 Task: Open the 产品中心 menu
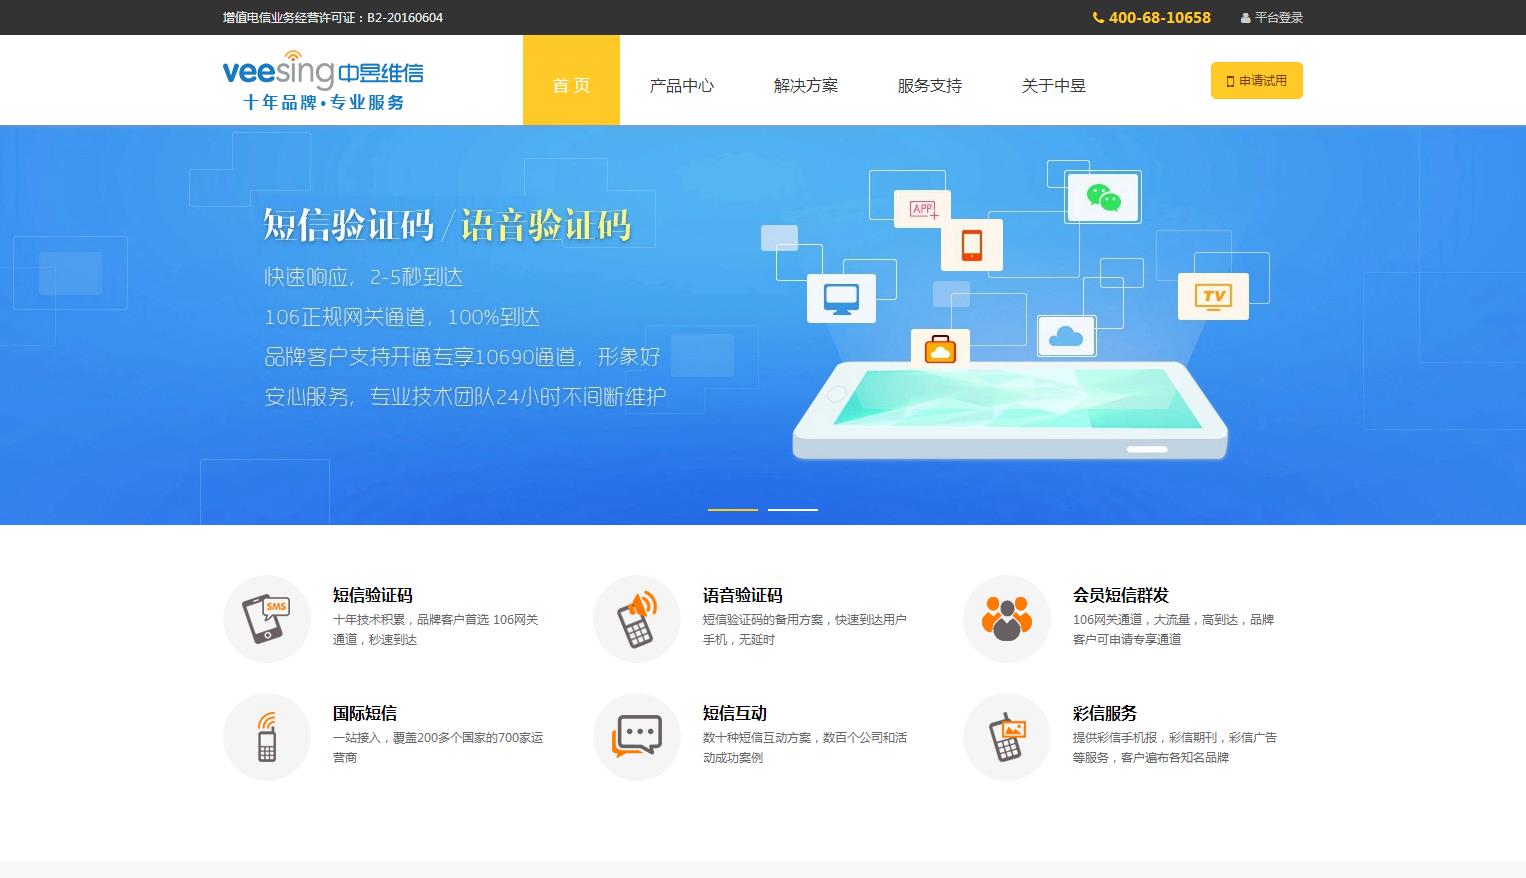tap(681, 86)
